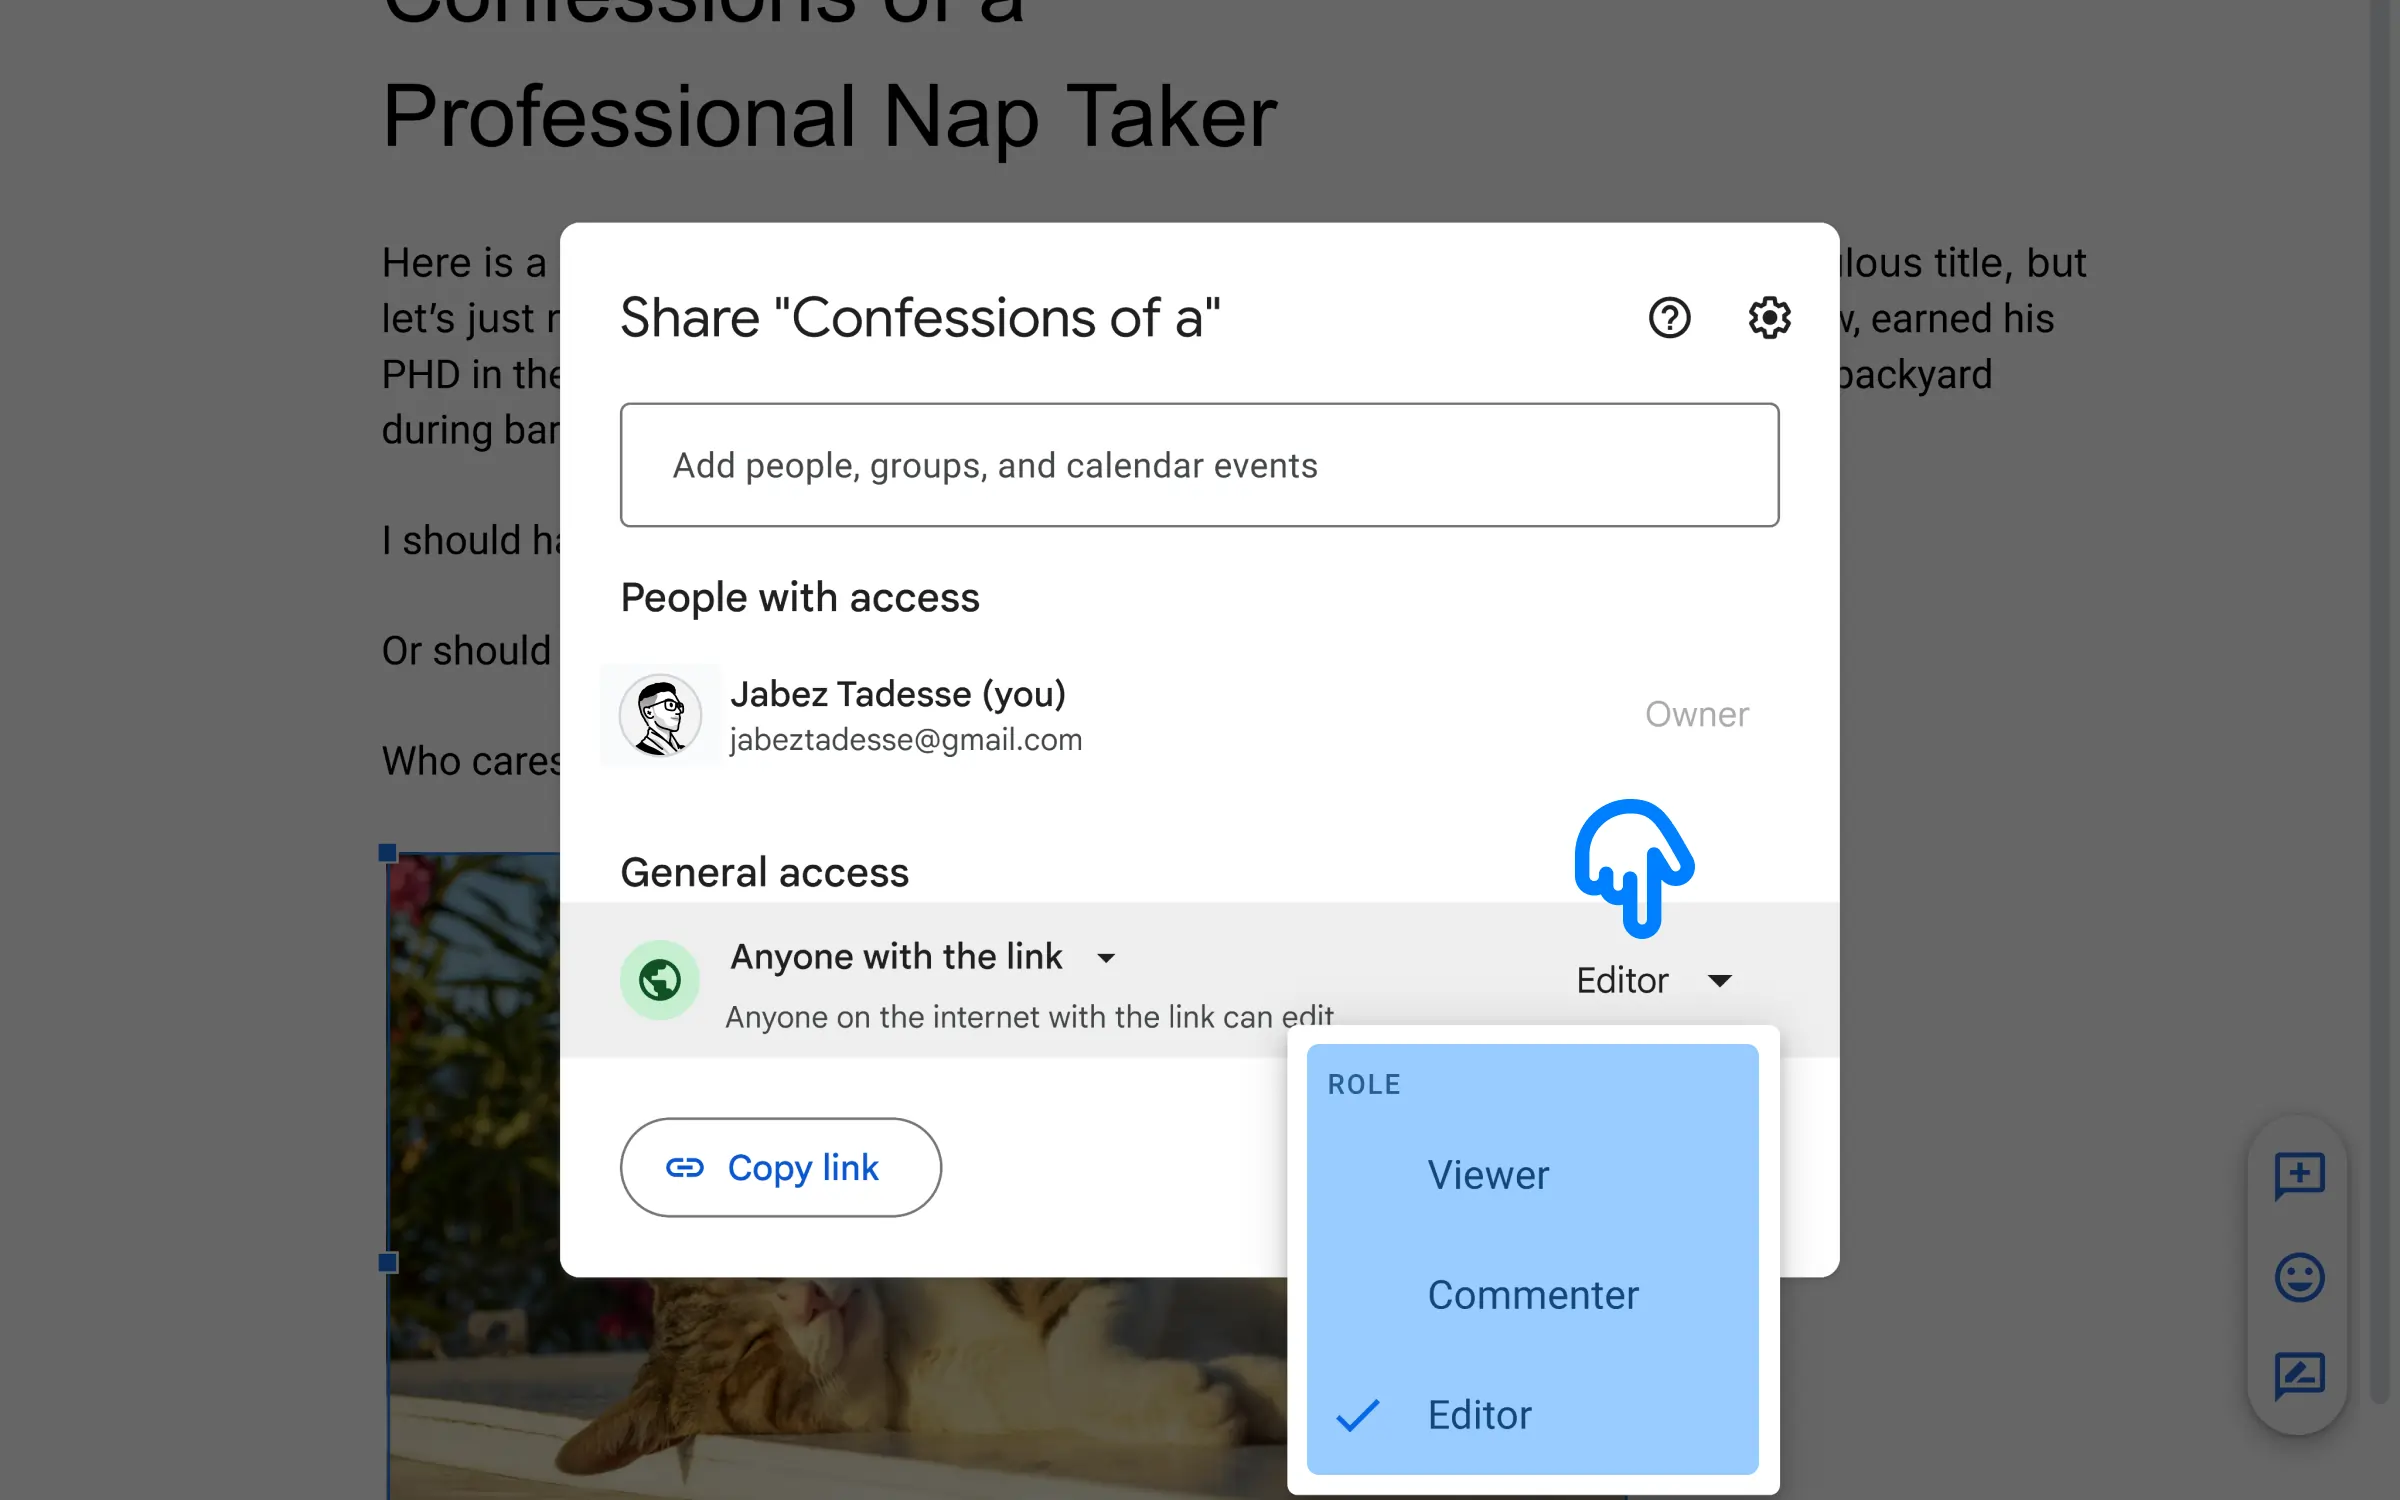The width and height of the screenshot is (2400, 1500).
Task: Focus the Add people, groups input field
Action: pos(1199,465)
